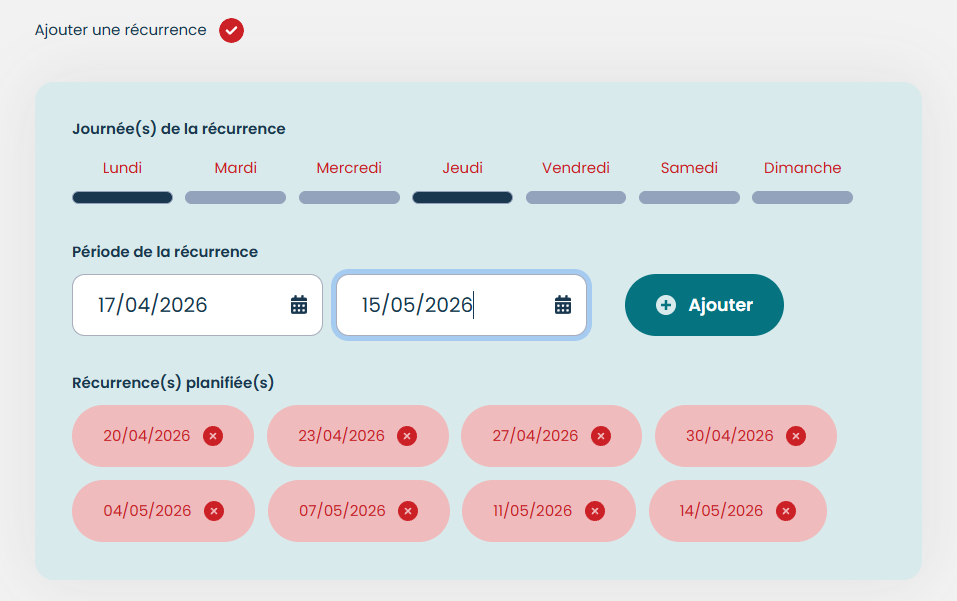Focus the start date field 17/04/2026
Screen dimensions: 957x601
180,305
